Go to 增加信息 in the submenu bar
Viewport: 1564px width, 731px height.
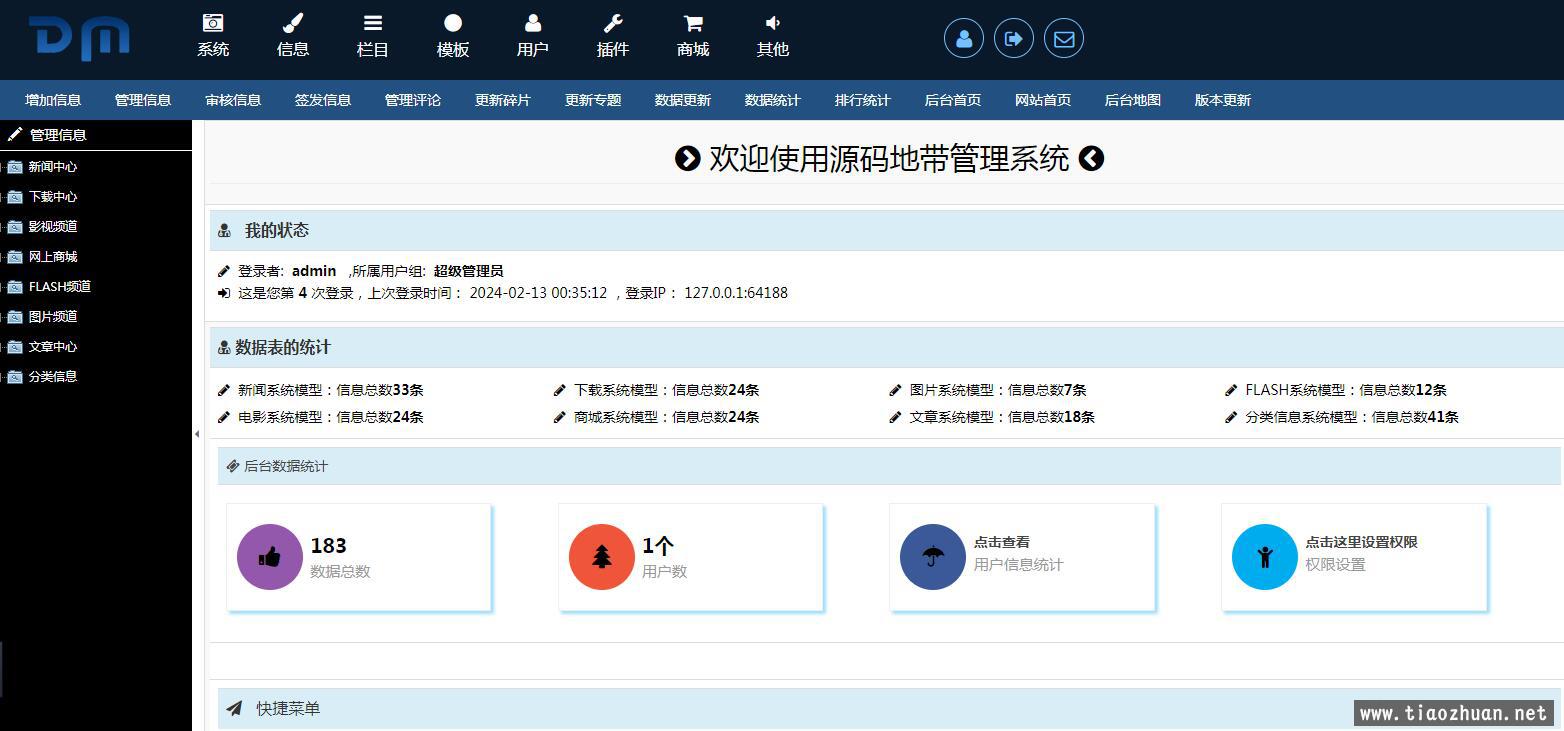53,100
